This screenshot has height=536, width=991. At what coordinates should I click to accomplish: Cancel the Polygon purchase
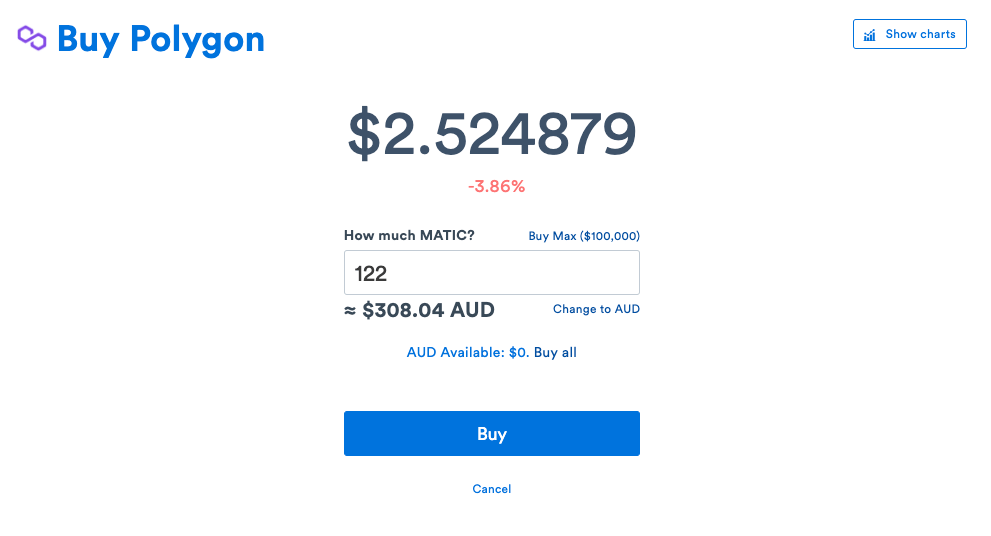tap(492, 489)
